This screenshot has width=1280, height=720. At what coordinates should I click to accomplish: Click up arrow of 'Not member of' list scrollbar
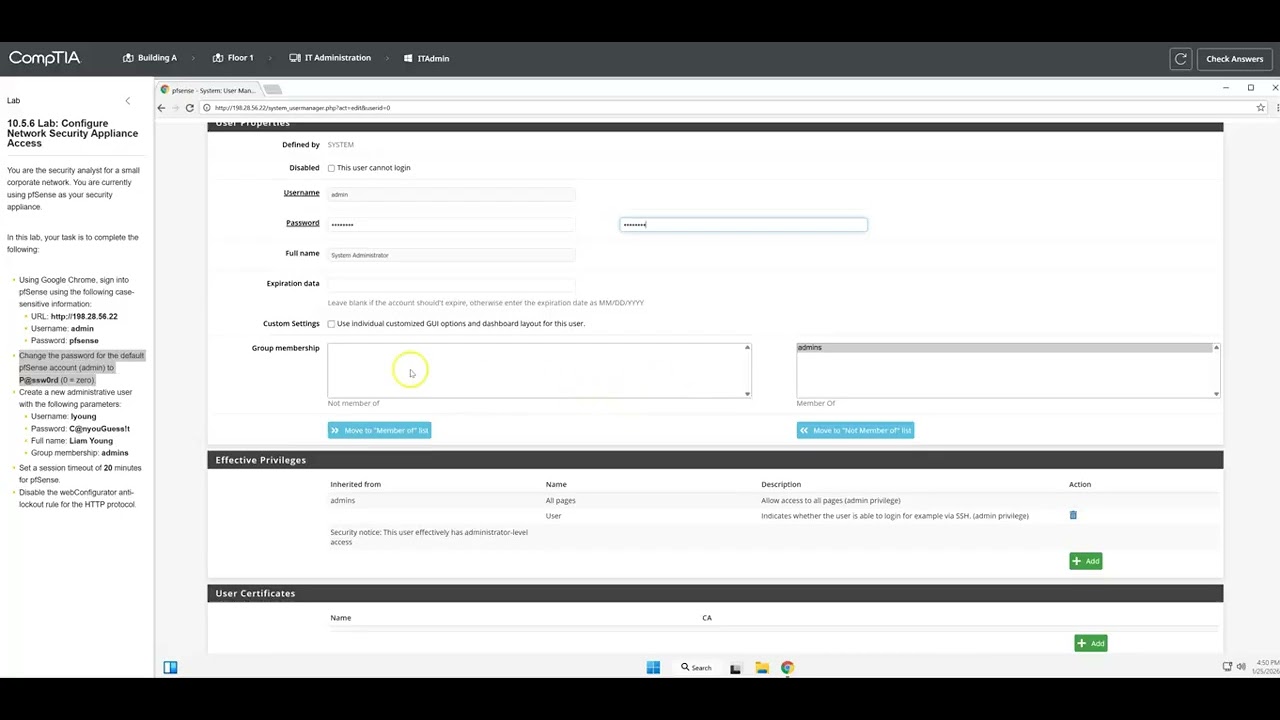point(747,347)
